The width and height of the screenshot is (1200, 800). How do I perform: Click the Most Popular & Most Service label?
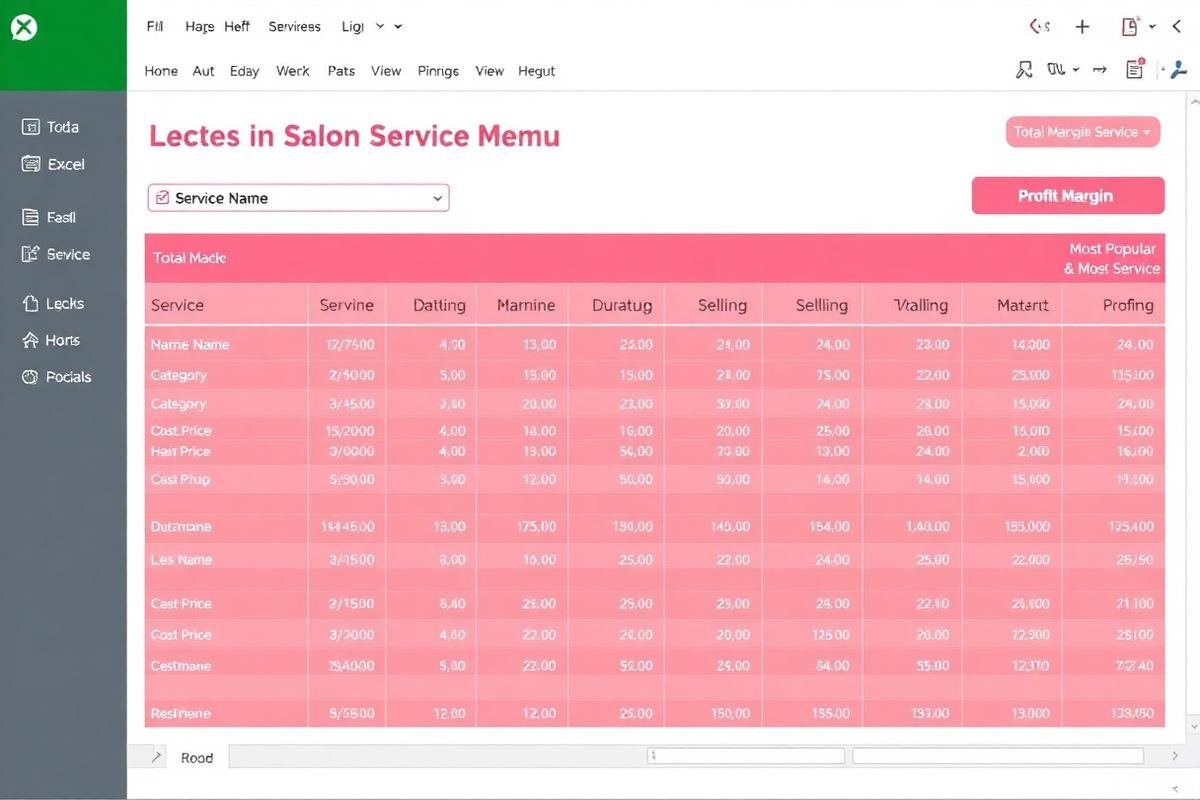pyautogui.click(x=1111, y=258)
